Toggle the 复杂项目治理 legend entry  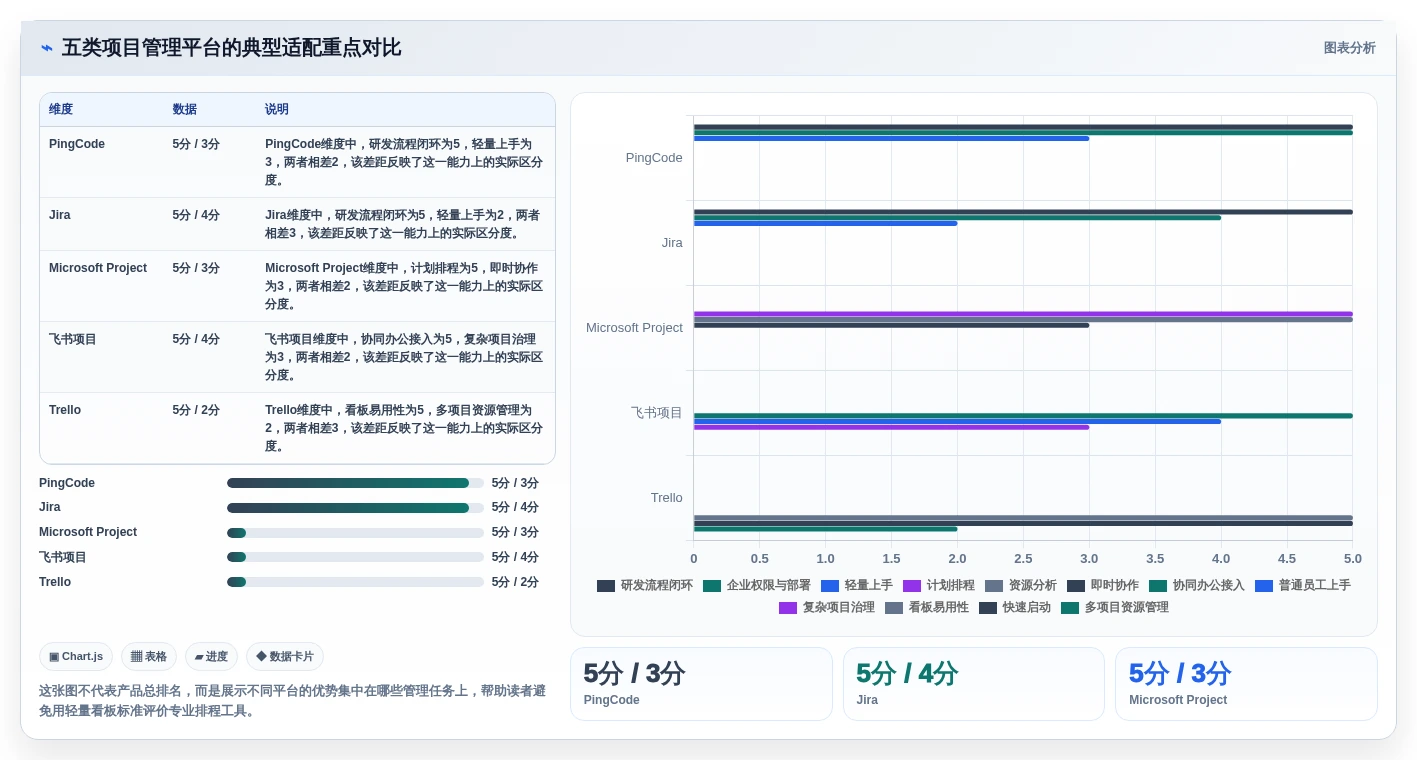click(827, 608)
